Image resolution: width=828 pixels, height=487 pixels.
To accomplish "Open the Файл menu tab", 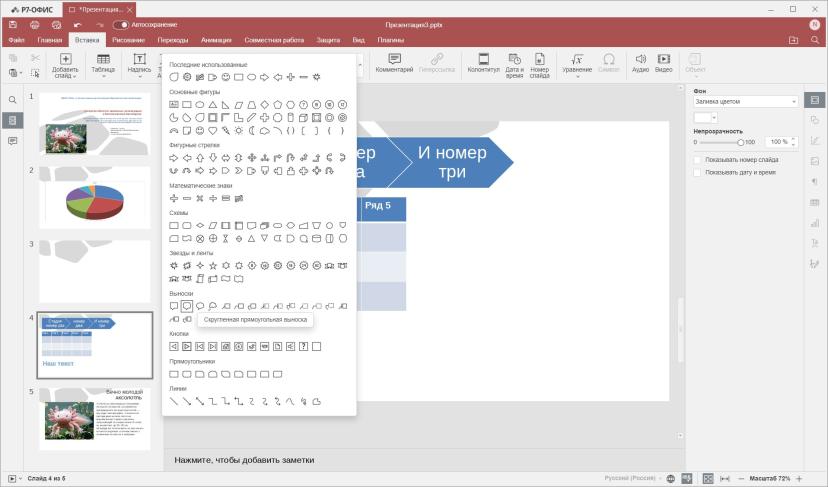I will coord(16,40).
